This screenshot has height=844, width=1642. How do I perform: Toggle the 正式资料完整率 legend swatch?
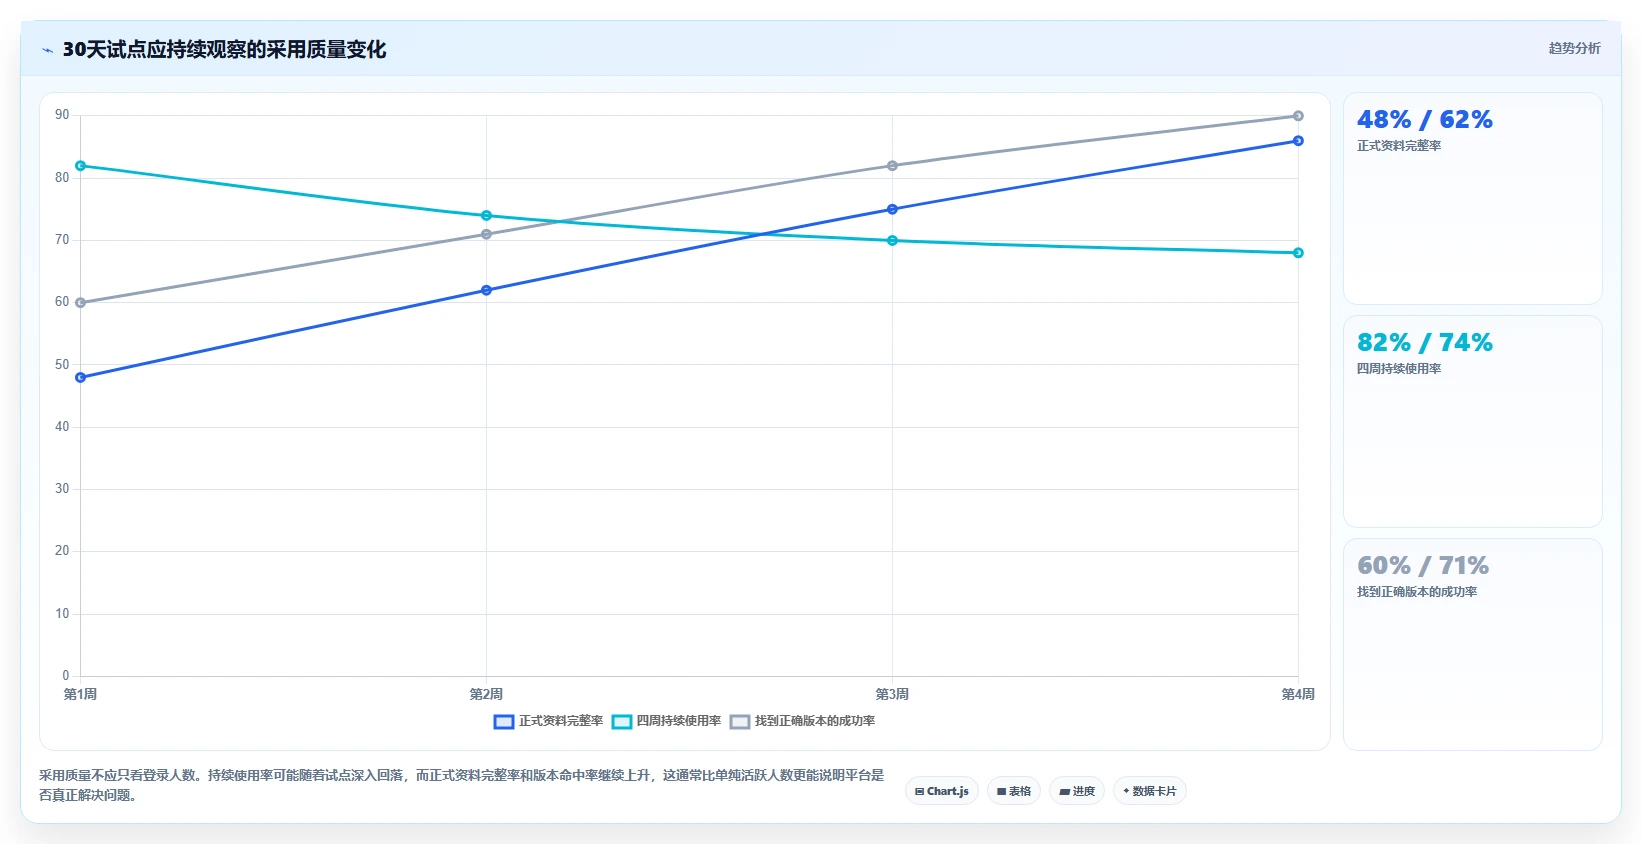point(504,721)
